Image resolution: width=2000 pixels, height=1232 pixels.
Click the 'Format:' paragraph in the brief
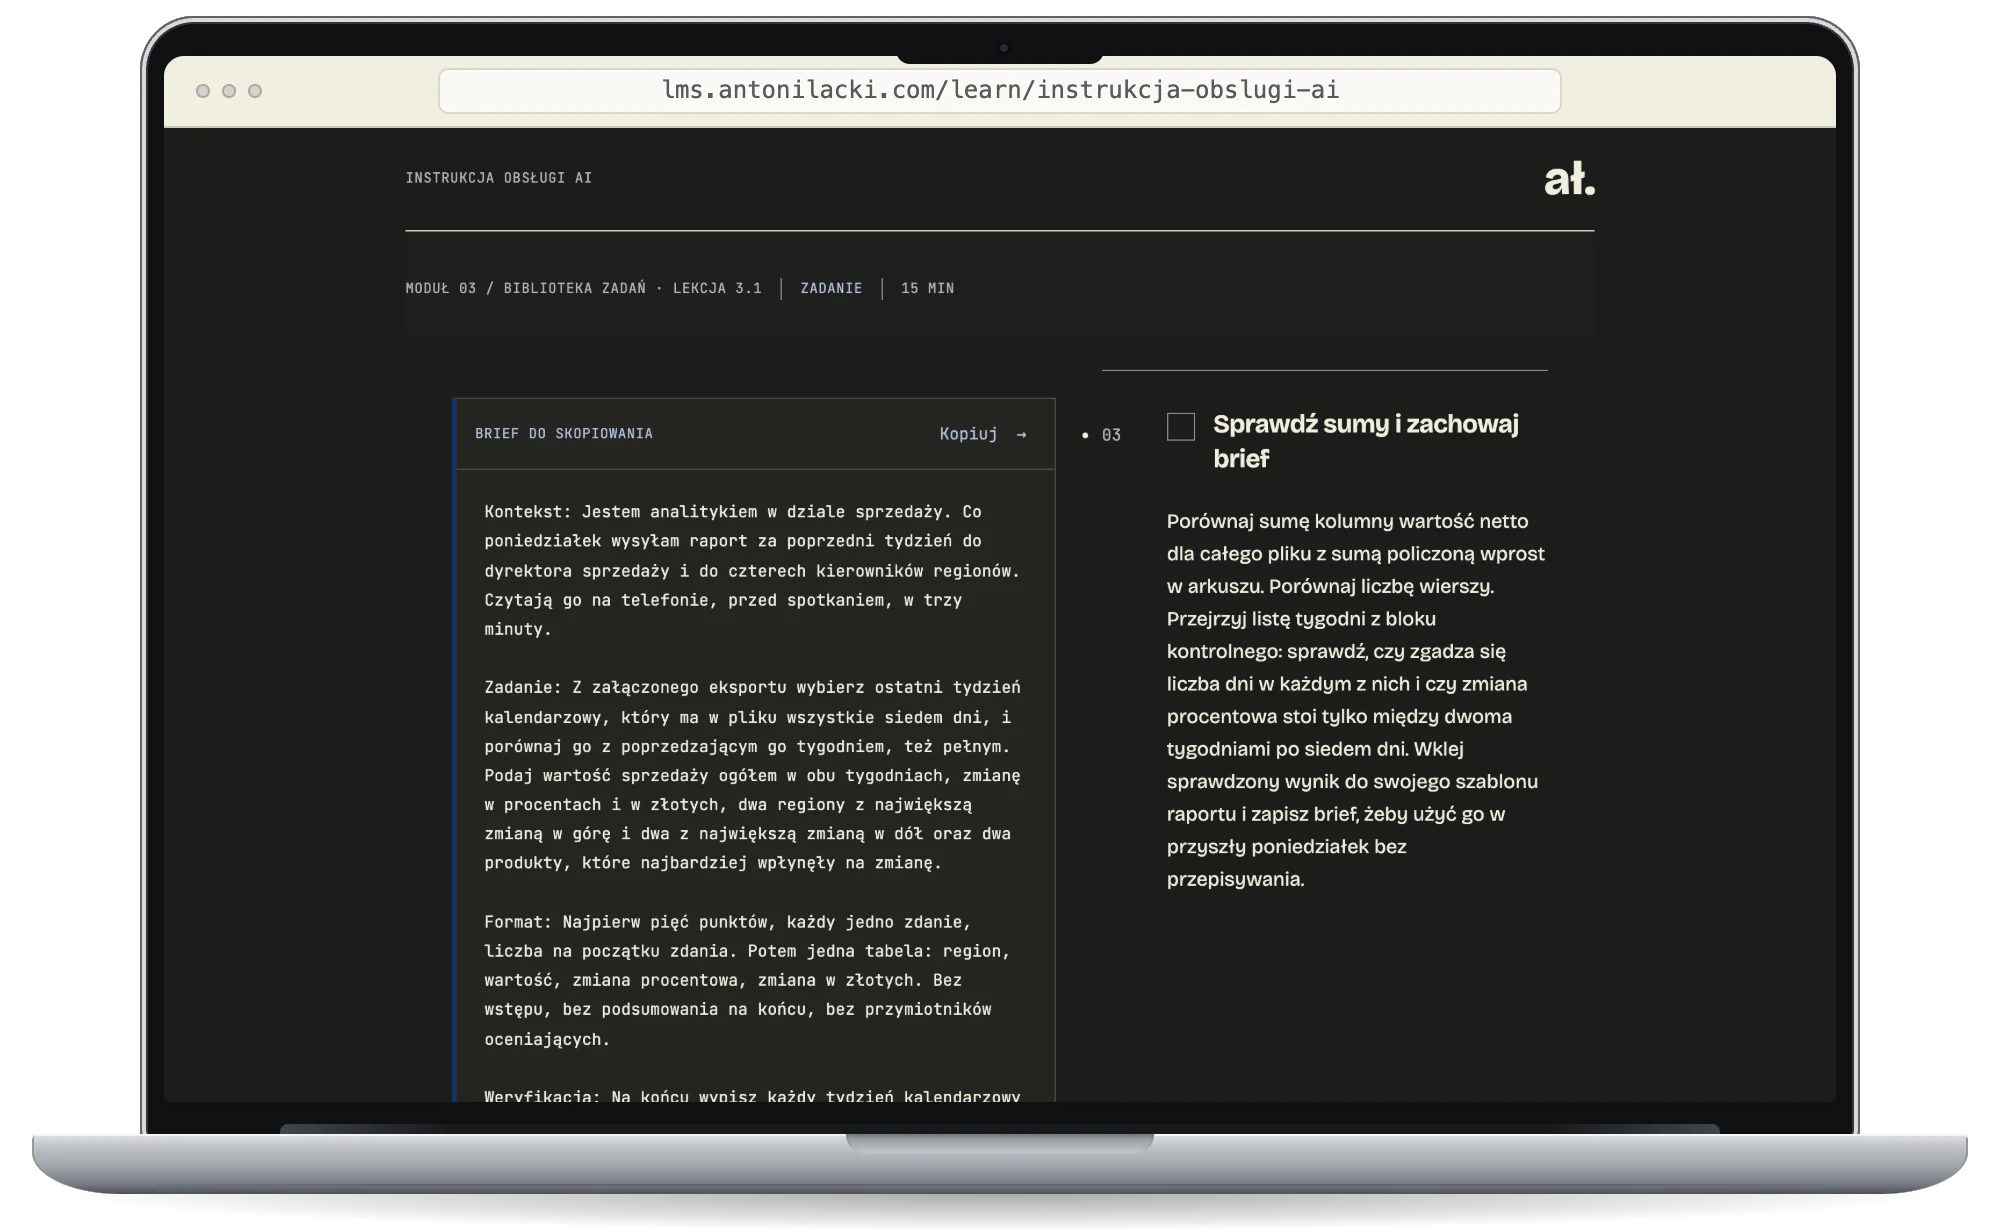coord(748,980)
